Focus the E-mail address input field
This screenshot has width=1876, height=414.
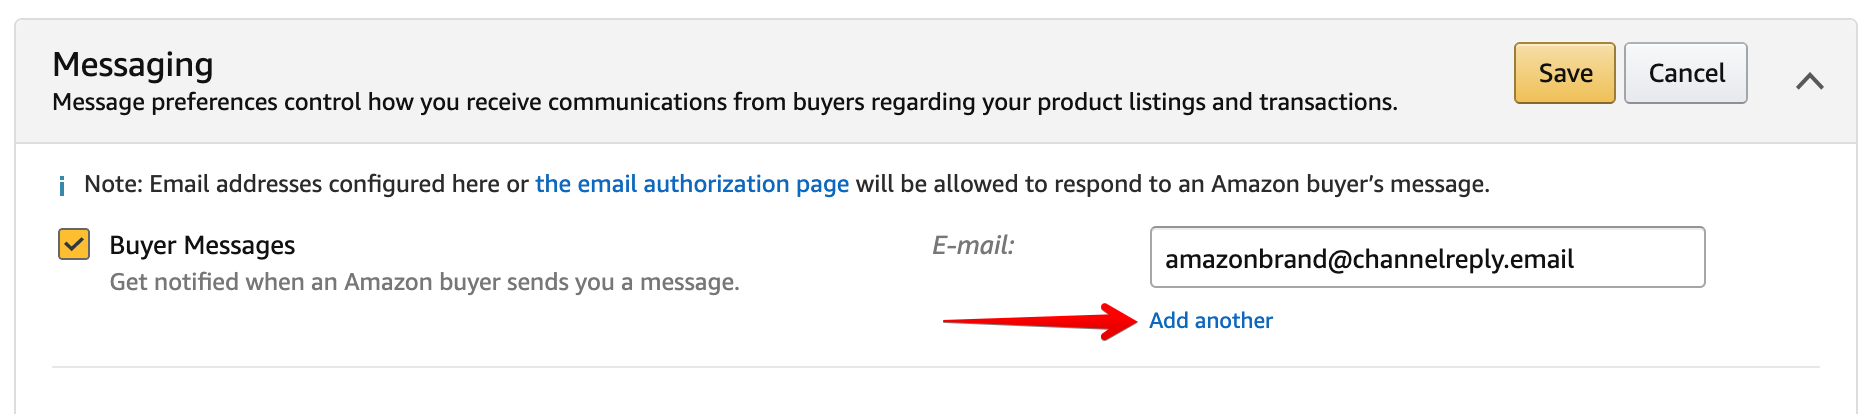[1427, 257]
